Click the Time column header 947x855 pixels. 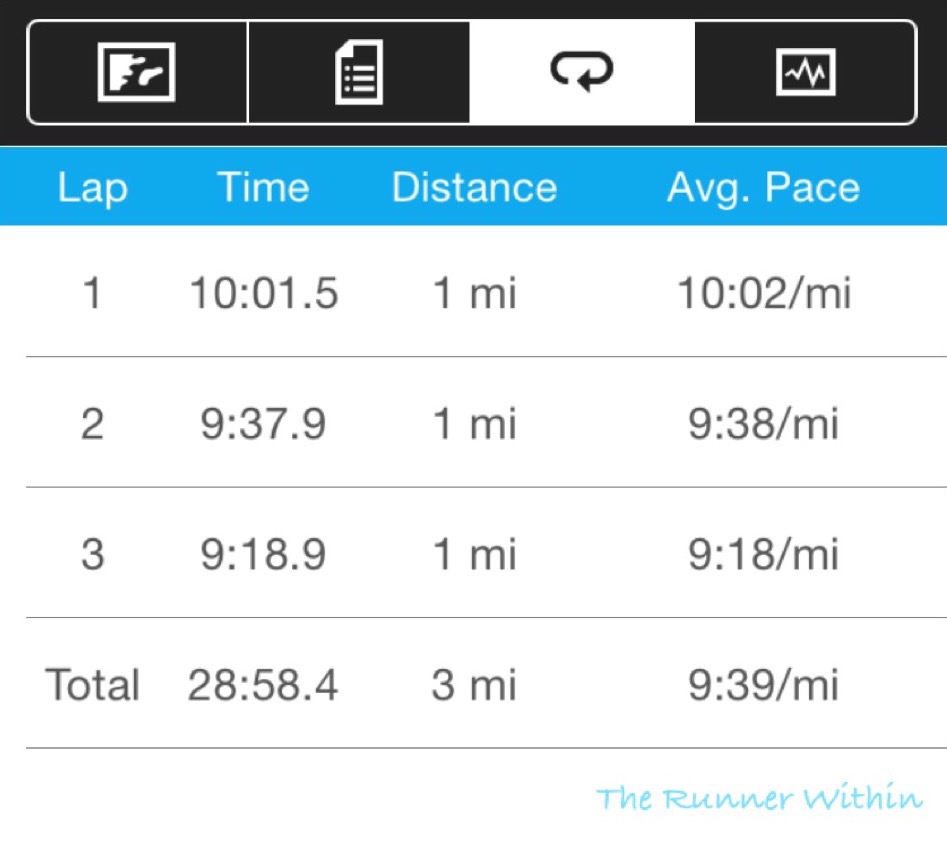point(263,188)
